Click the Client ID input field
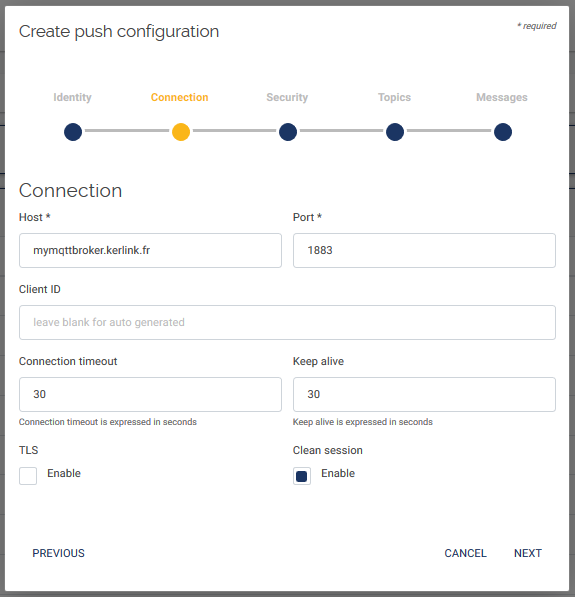This screenshot has width=575, height=597. pyautogui.click(x=288, y=322)
